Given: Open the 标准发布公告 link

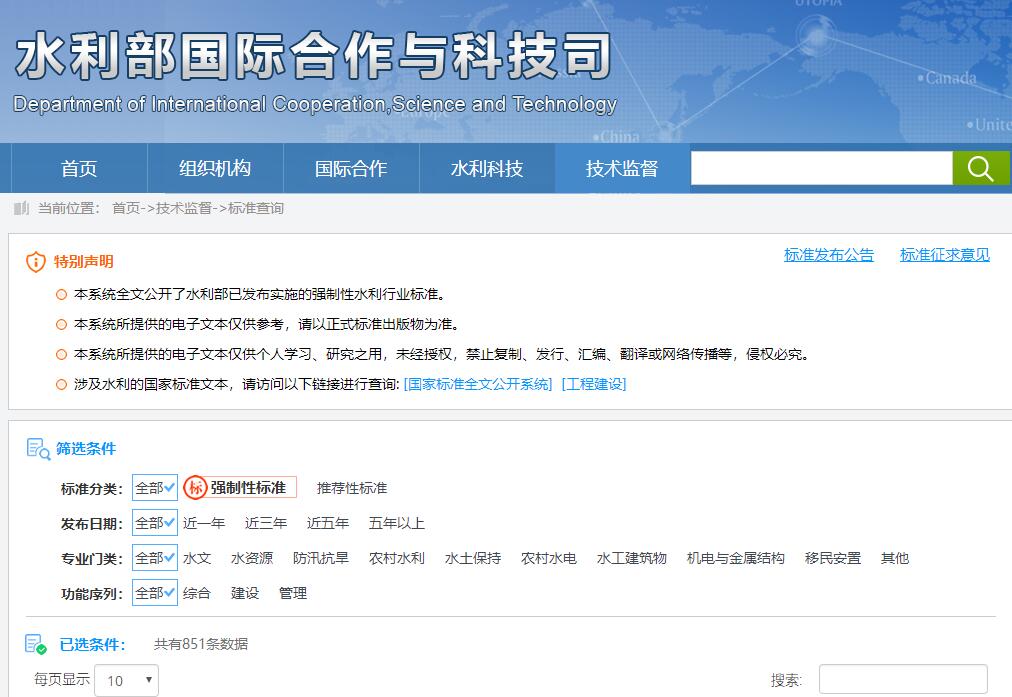Looking at the screenshot, I should tap(829, 255).
